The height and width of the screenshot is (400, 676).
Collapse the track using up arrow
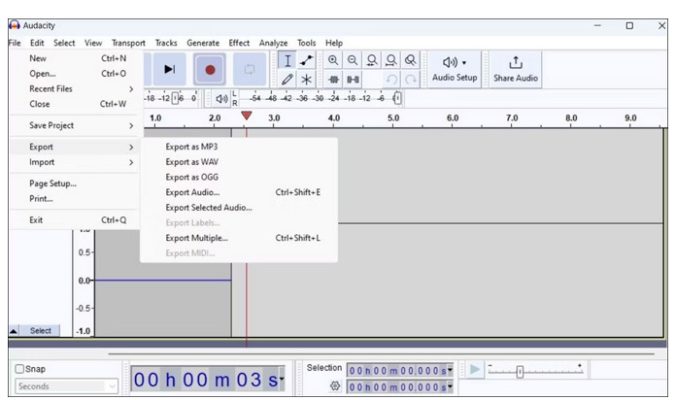tap(14, 331)
